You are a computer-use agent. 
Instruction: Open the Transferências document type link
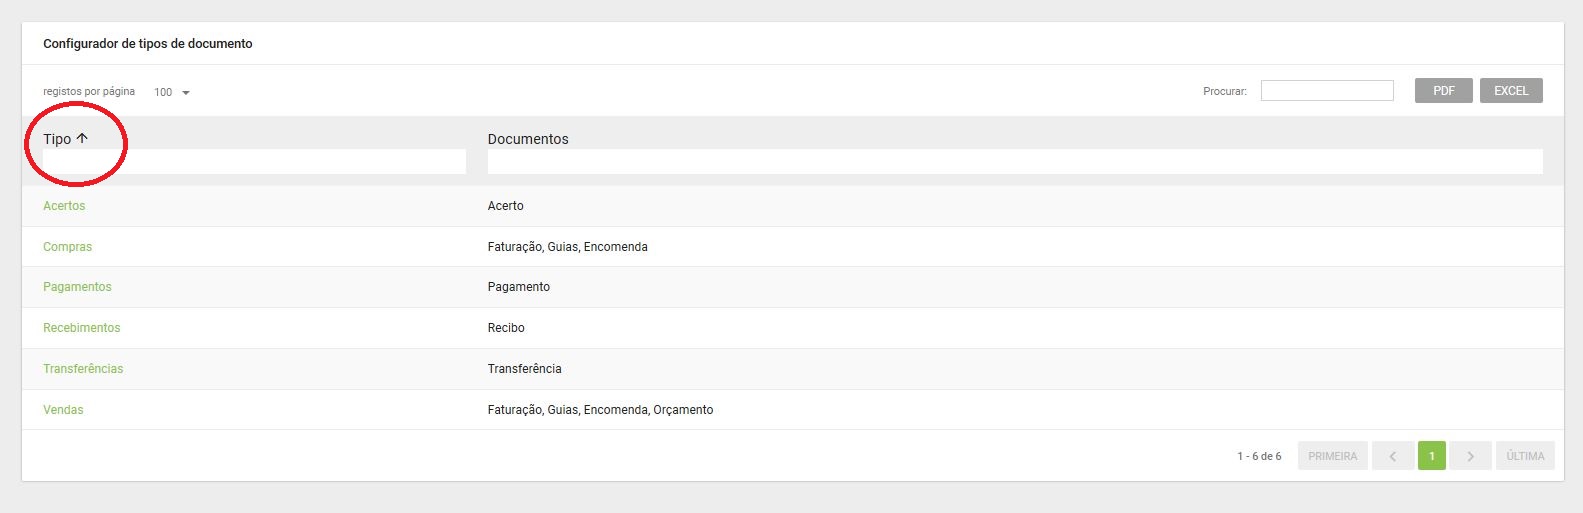pos(83,369)
